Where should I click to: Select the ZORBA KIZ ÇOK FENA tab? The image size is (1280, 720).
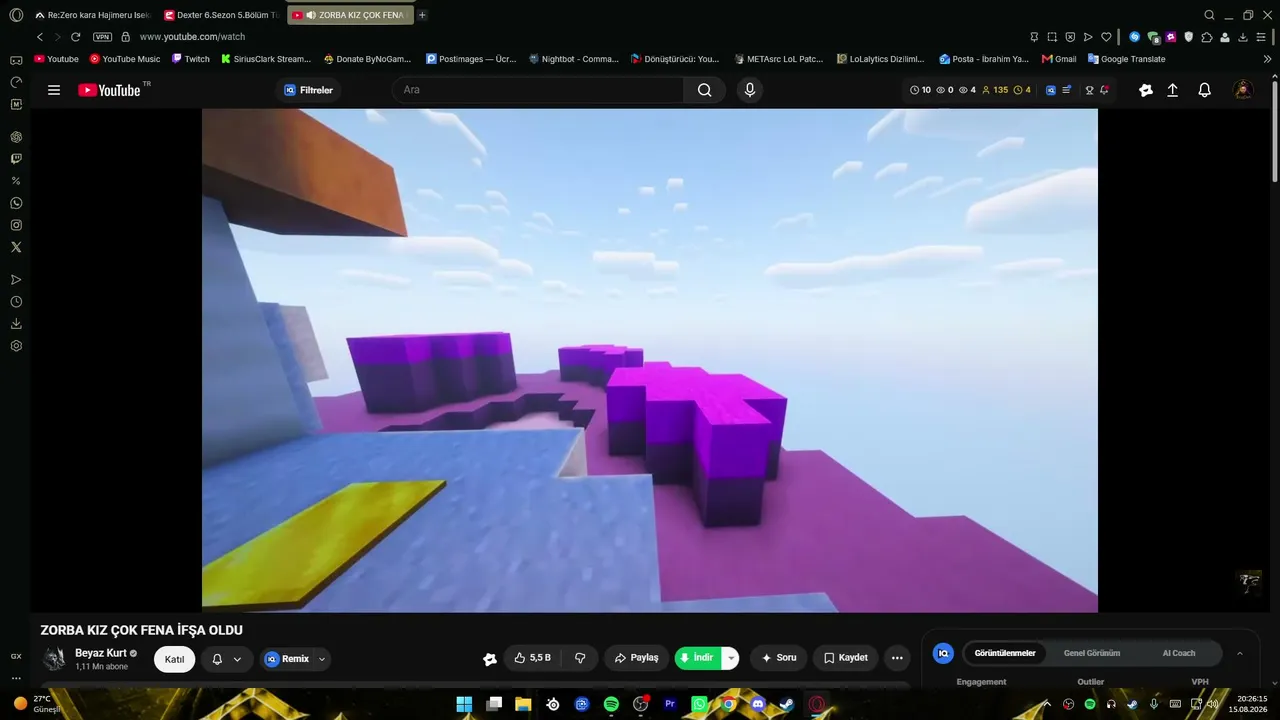(350, 15)
